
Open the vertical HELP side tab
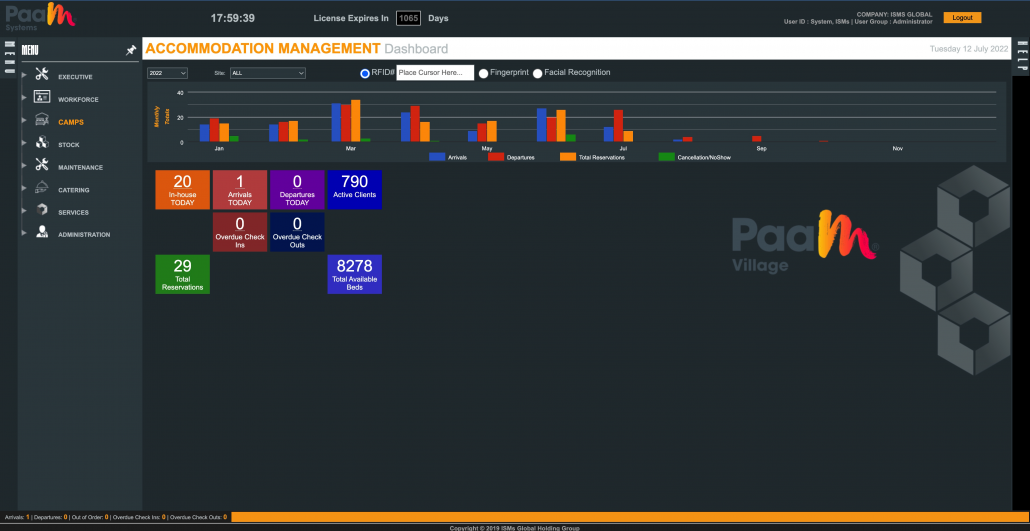tap(1022, 55)
